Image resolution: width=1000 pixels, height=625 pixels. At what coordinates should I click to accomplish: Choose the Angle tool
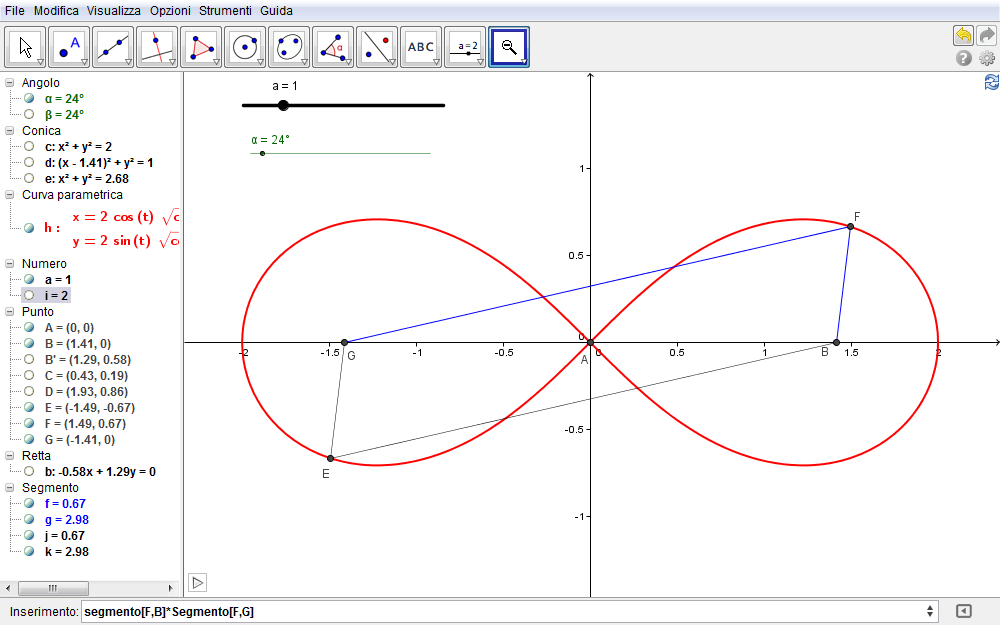click(x=333, y=47)
